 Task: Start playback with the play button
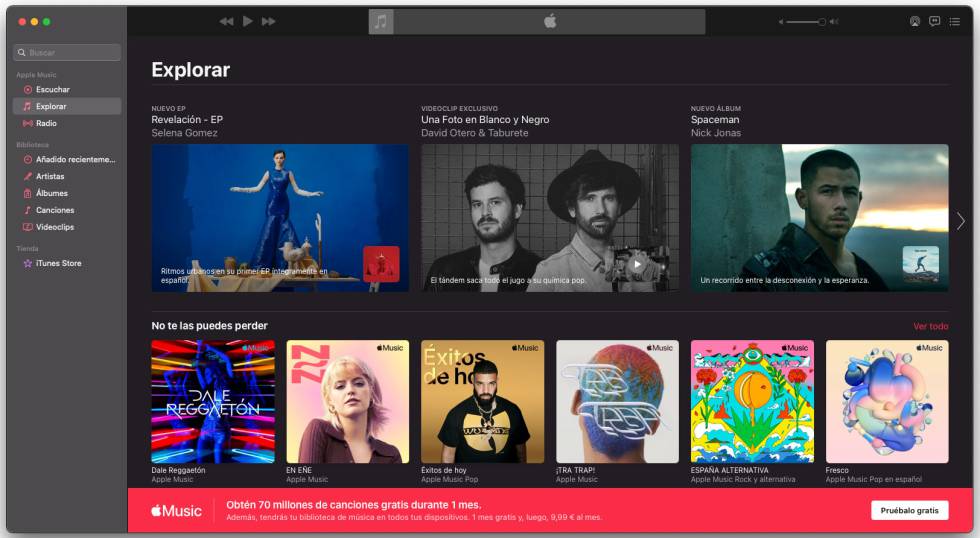coord(248,21)
